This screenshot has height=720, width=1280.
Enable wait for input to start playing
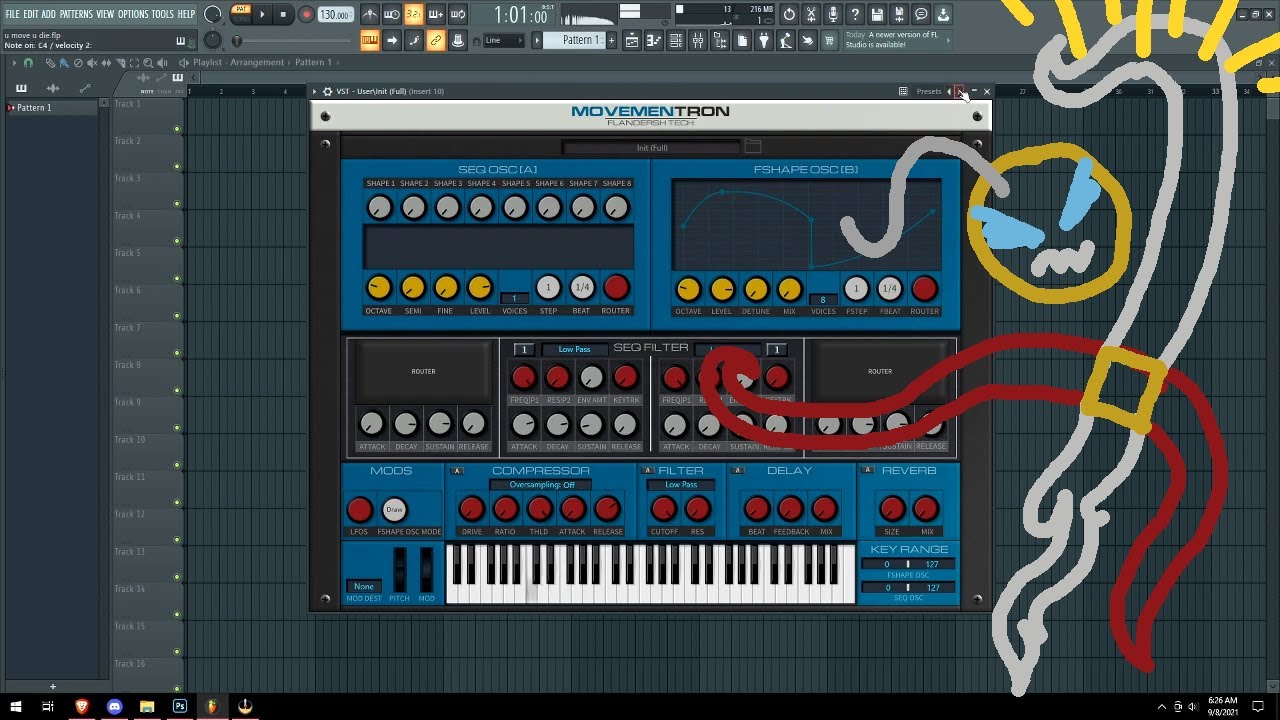tap(392, 15)
